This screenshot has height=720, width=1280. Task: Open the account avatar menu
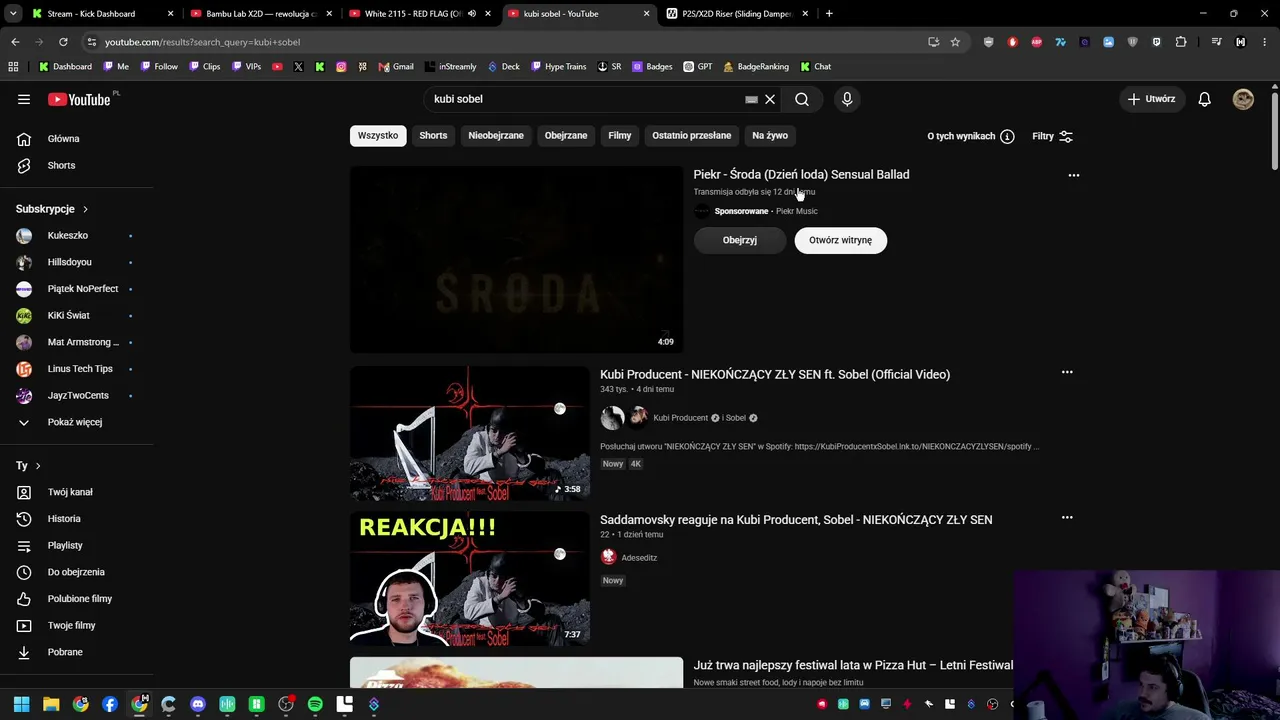1243,99
